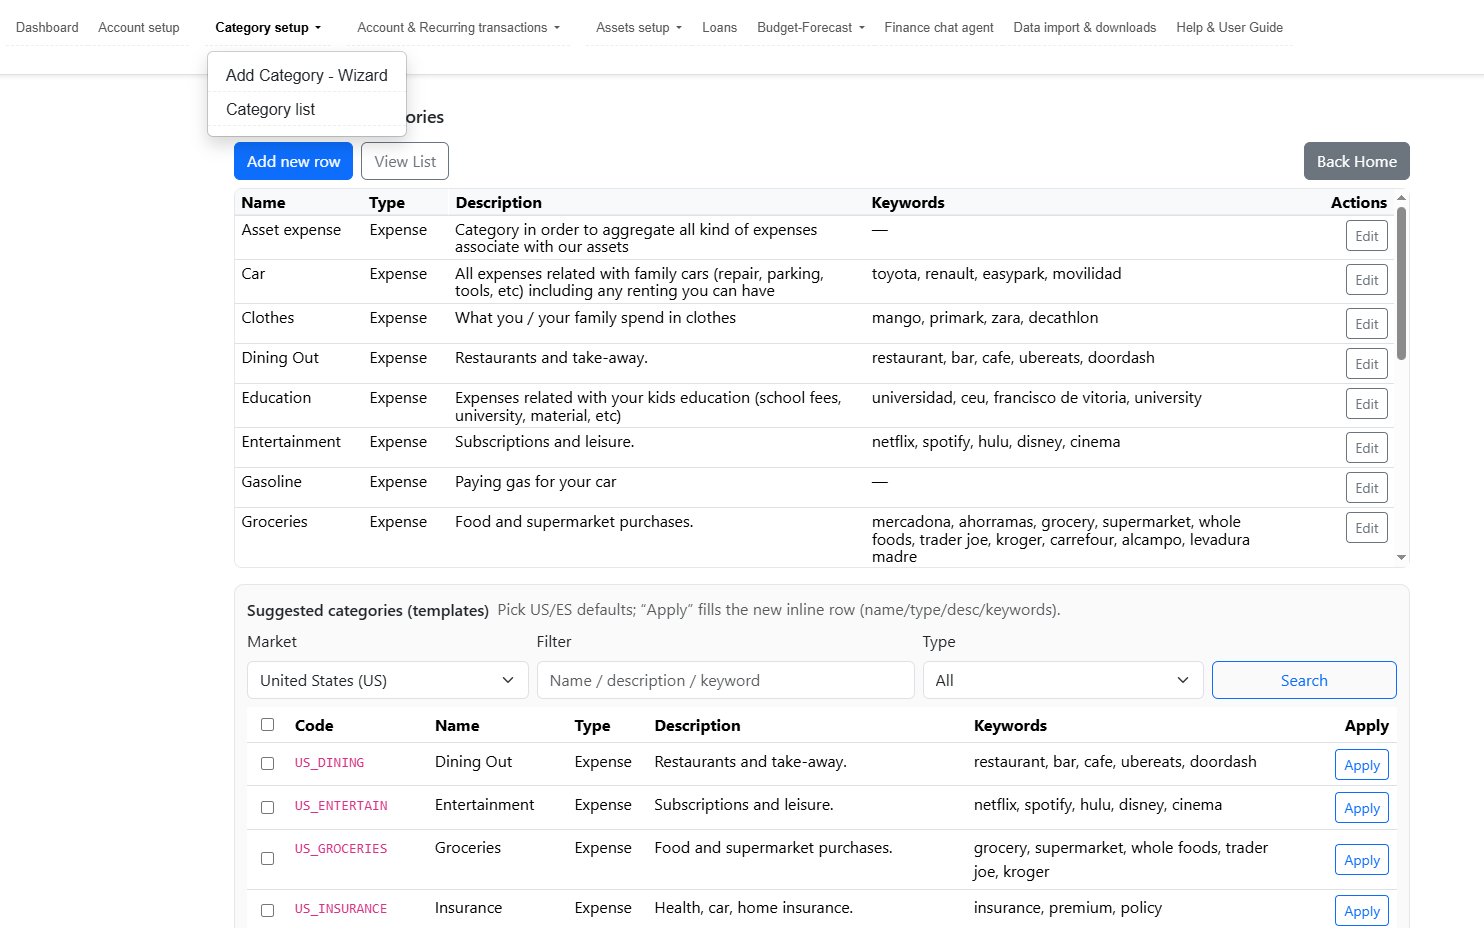Apply the Insurance template
The width and height of the screenshot is (1484, 928).
click(x=1362, y=911)
